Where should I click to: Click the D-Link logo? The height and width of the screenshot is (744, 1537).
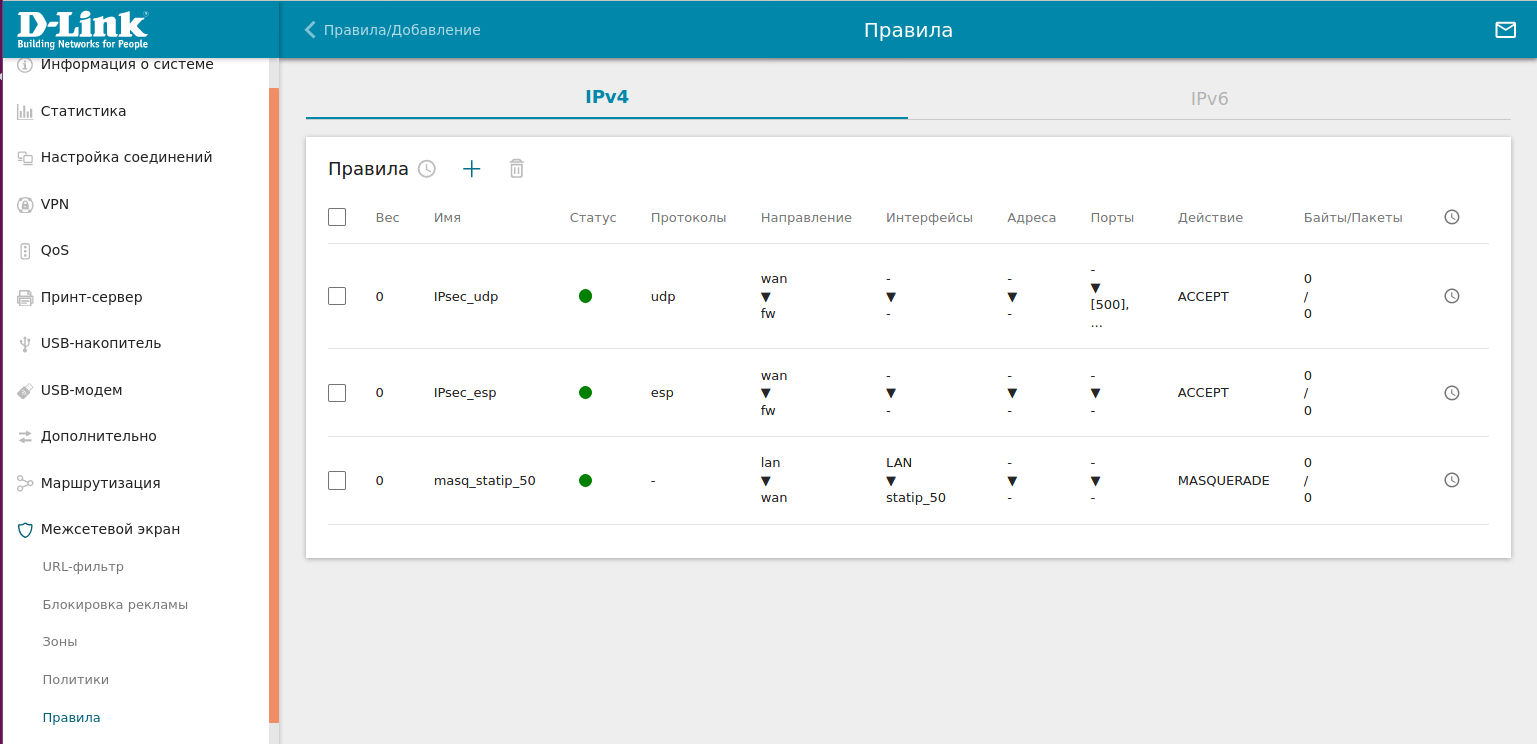[x=82, y=30]
